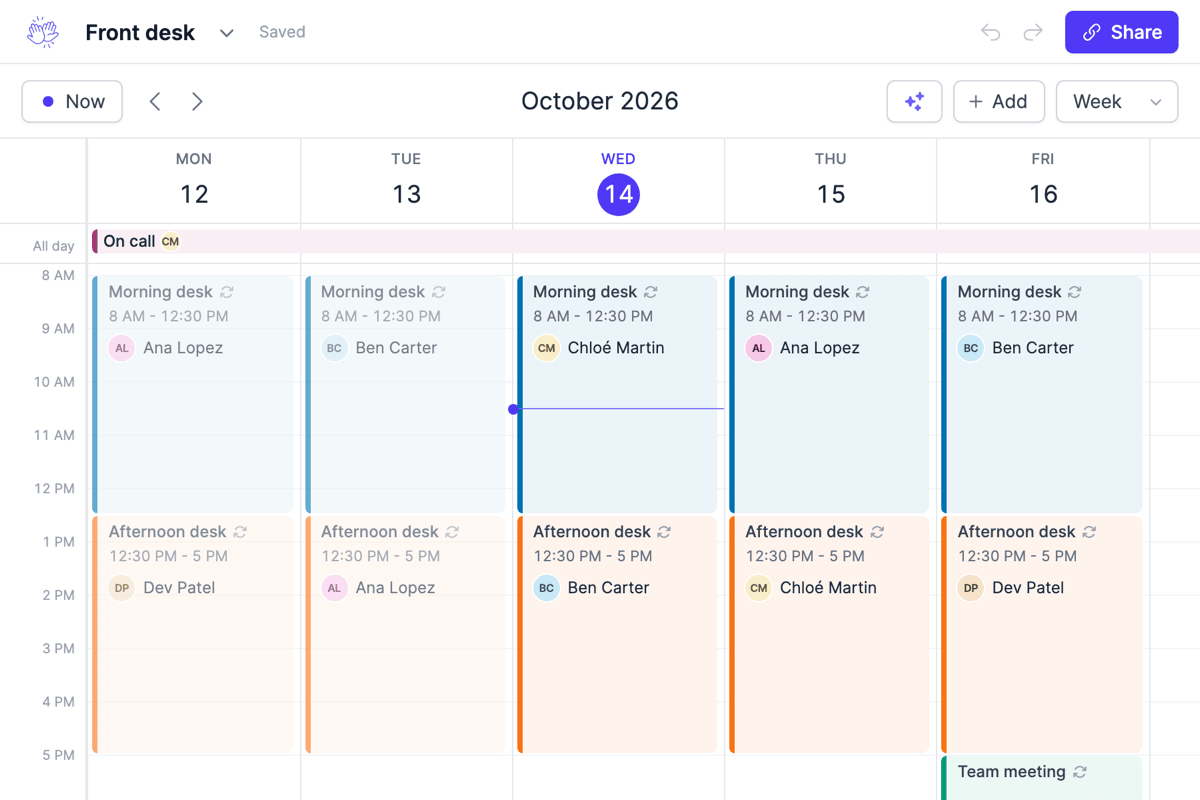Image resolution: width=1200 pixels, height=800 pixels.
Task: Click the current time indicator dot
Action: pos(513,409)
